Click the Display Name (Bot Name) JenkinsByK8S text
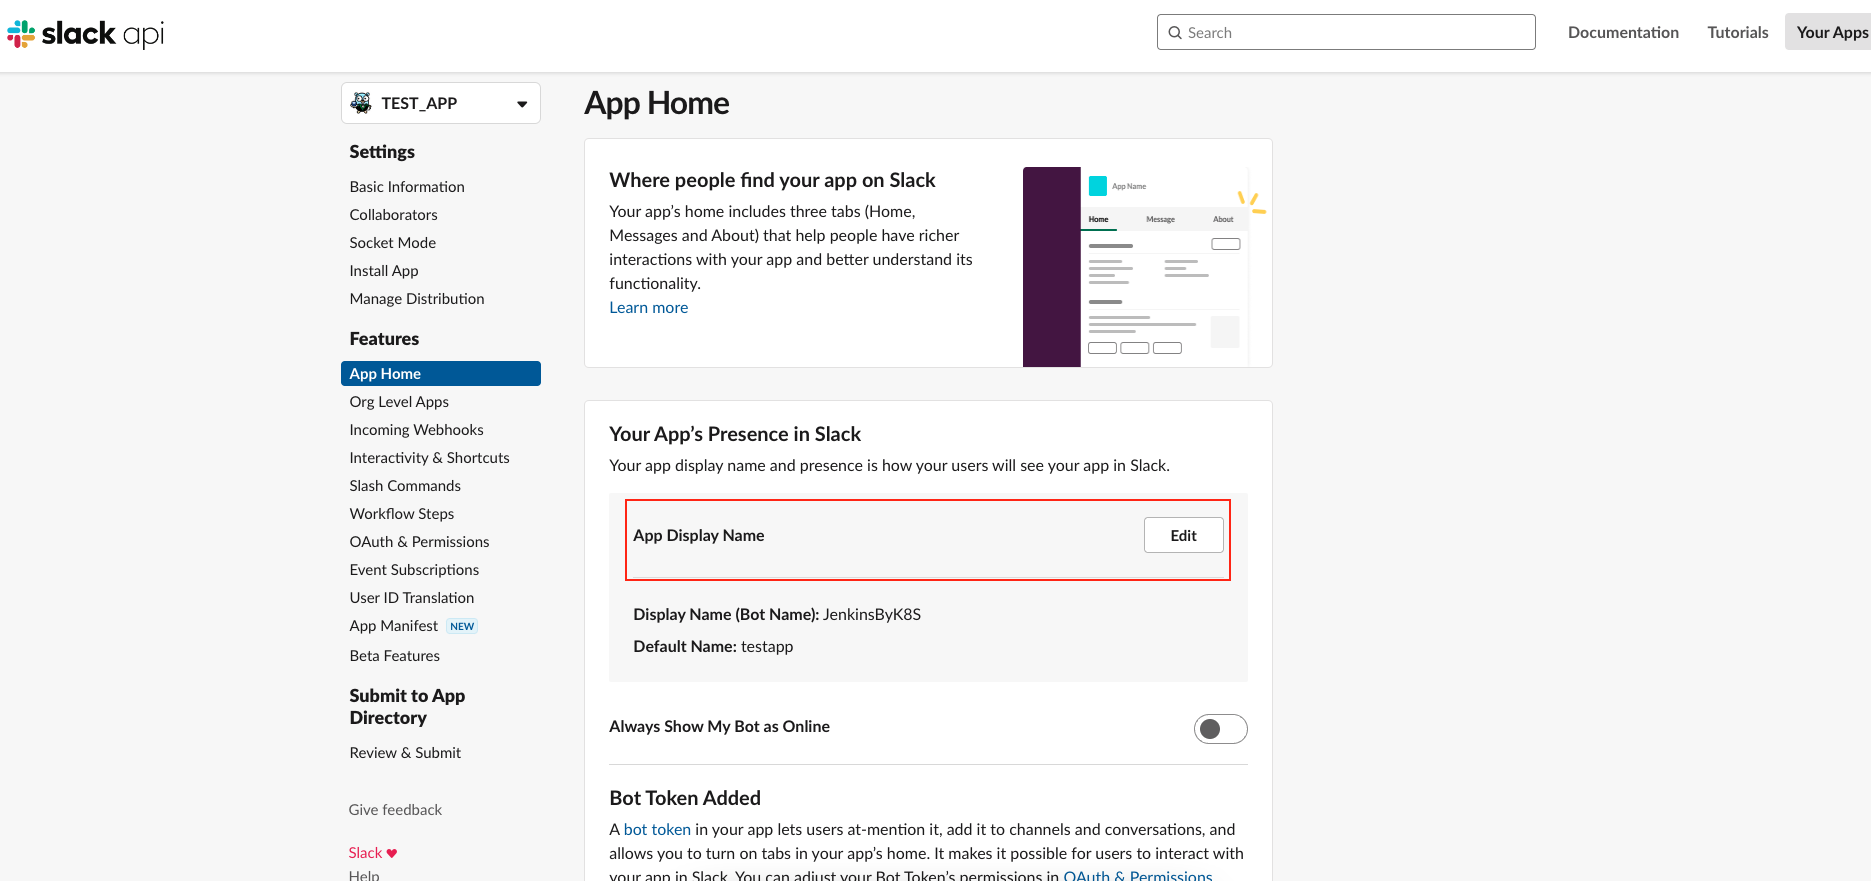 (x=777, y=615)
